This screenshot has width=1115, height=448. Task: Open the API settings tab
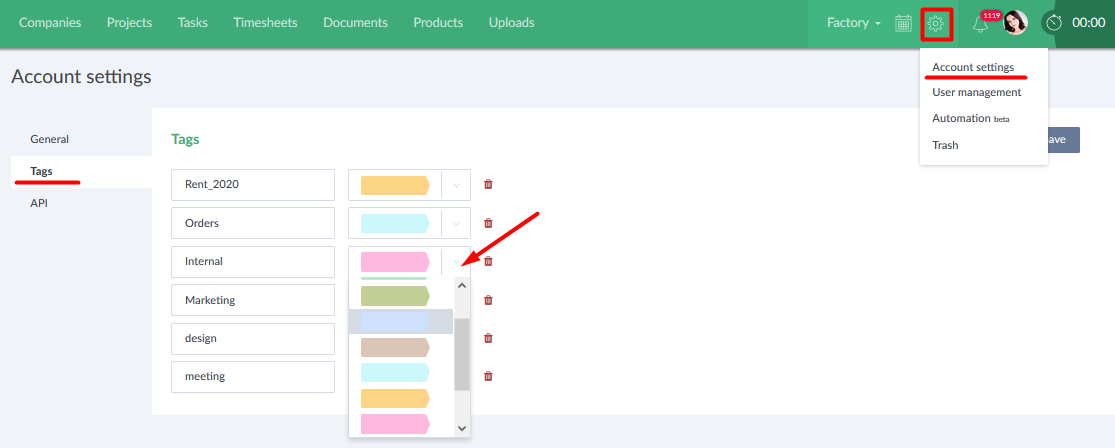(x=39, y=203)
